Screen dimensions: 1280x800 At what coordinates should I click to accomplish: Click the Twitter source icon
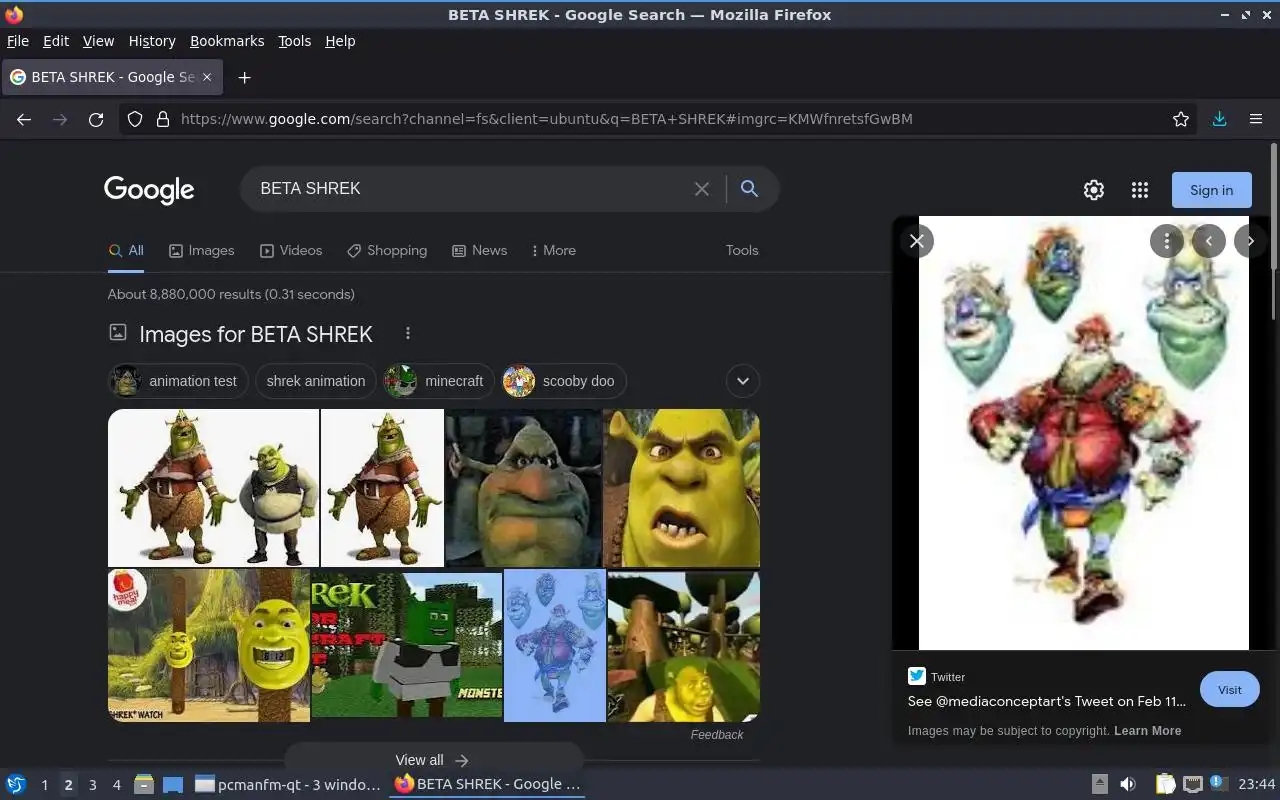(916, 676)
